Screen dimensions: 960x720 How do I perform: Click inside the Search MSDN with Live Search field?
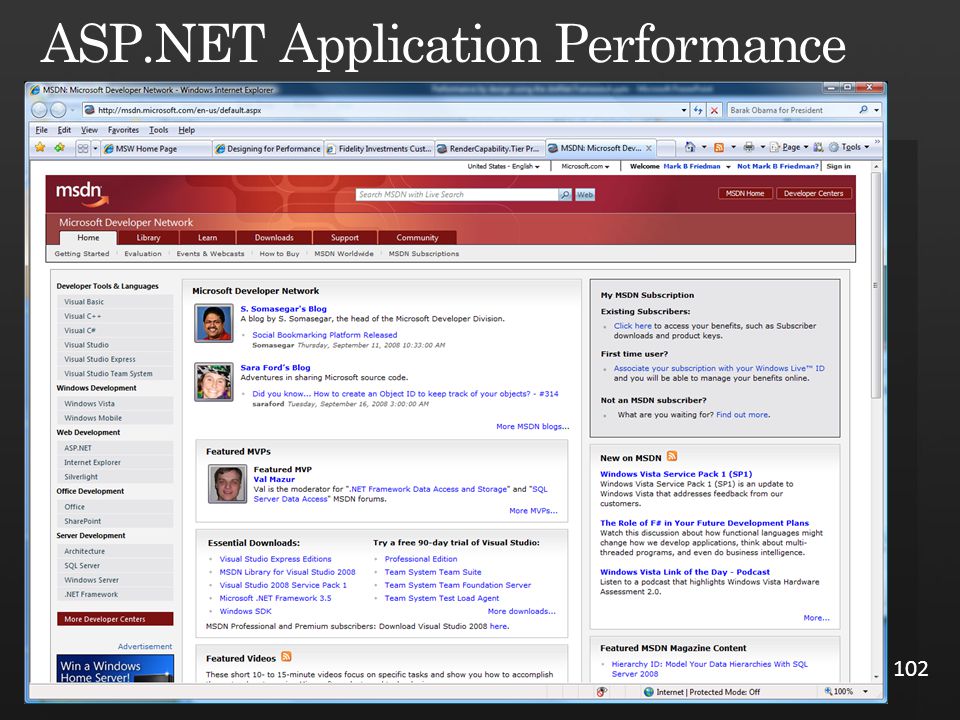pyautogui.click(x=457, y=195)
